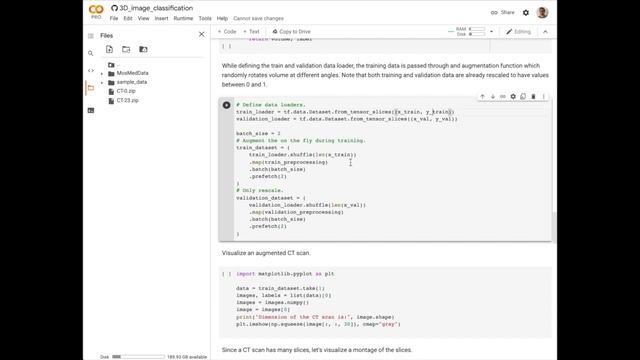Open the Tools menu
Image resolution: width=640 pixels, height=360 pixels.
coord(205,18)
